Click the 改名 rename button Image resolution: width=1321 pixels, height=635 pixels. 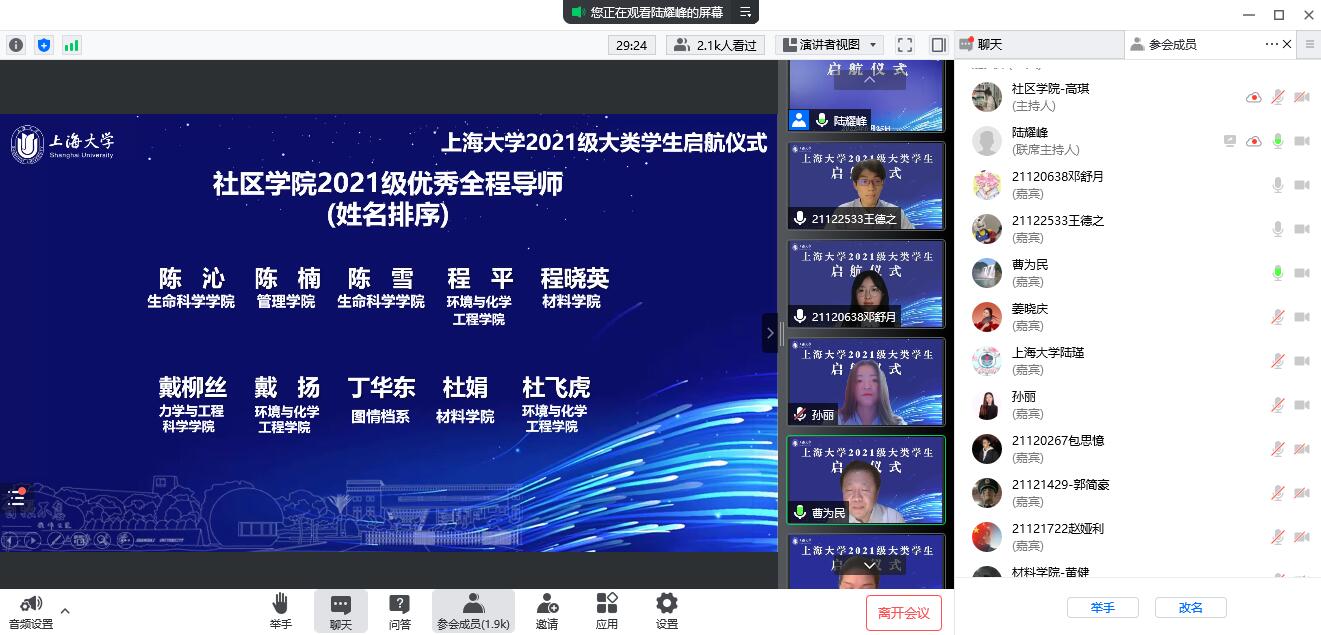coord(1191,607)
